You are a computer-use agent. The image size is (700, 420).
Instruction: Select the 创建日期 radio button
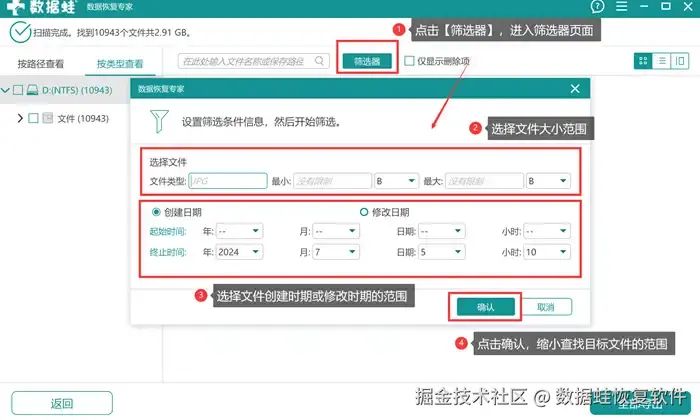pos(156,212)
